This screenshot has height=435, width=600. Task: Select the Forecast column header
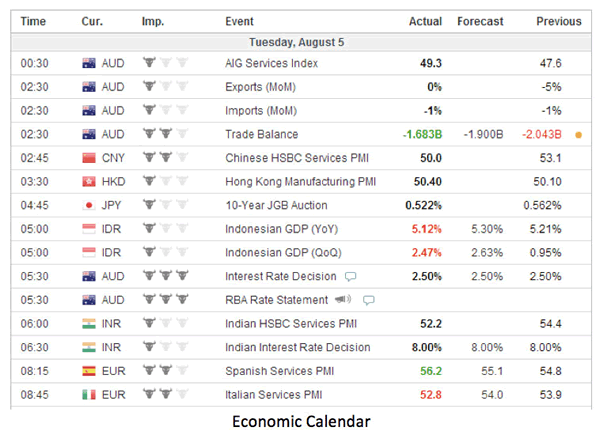[x=480, y=21]
